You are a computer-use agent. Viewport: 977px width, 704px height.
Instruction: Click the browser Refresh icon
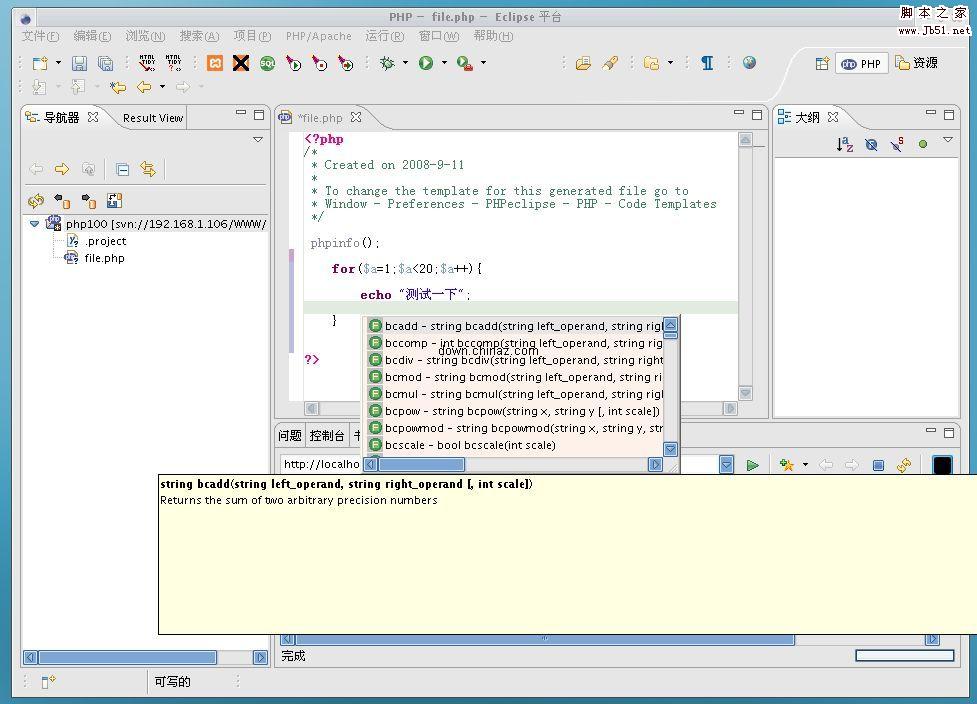(x=904, y=465)
